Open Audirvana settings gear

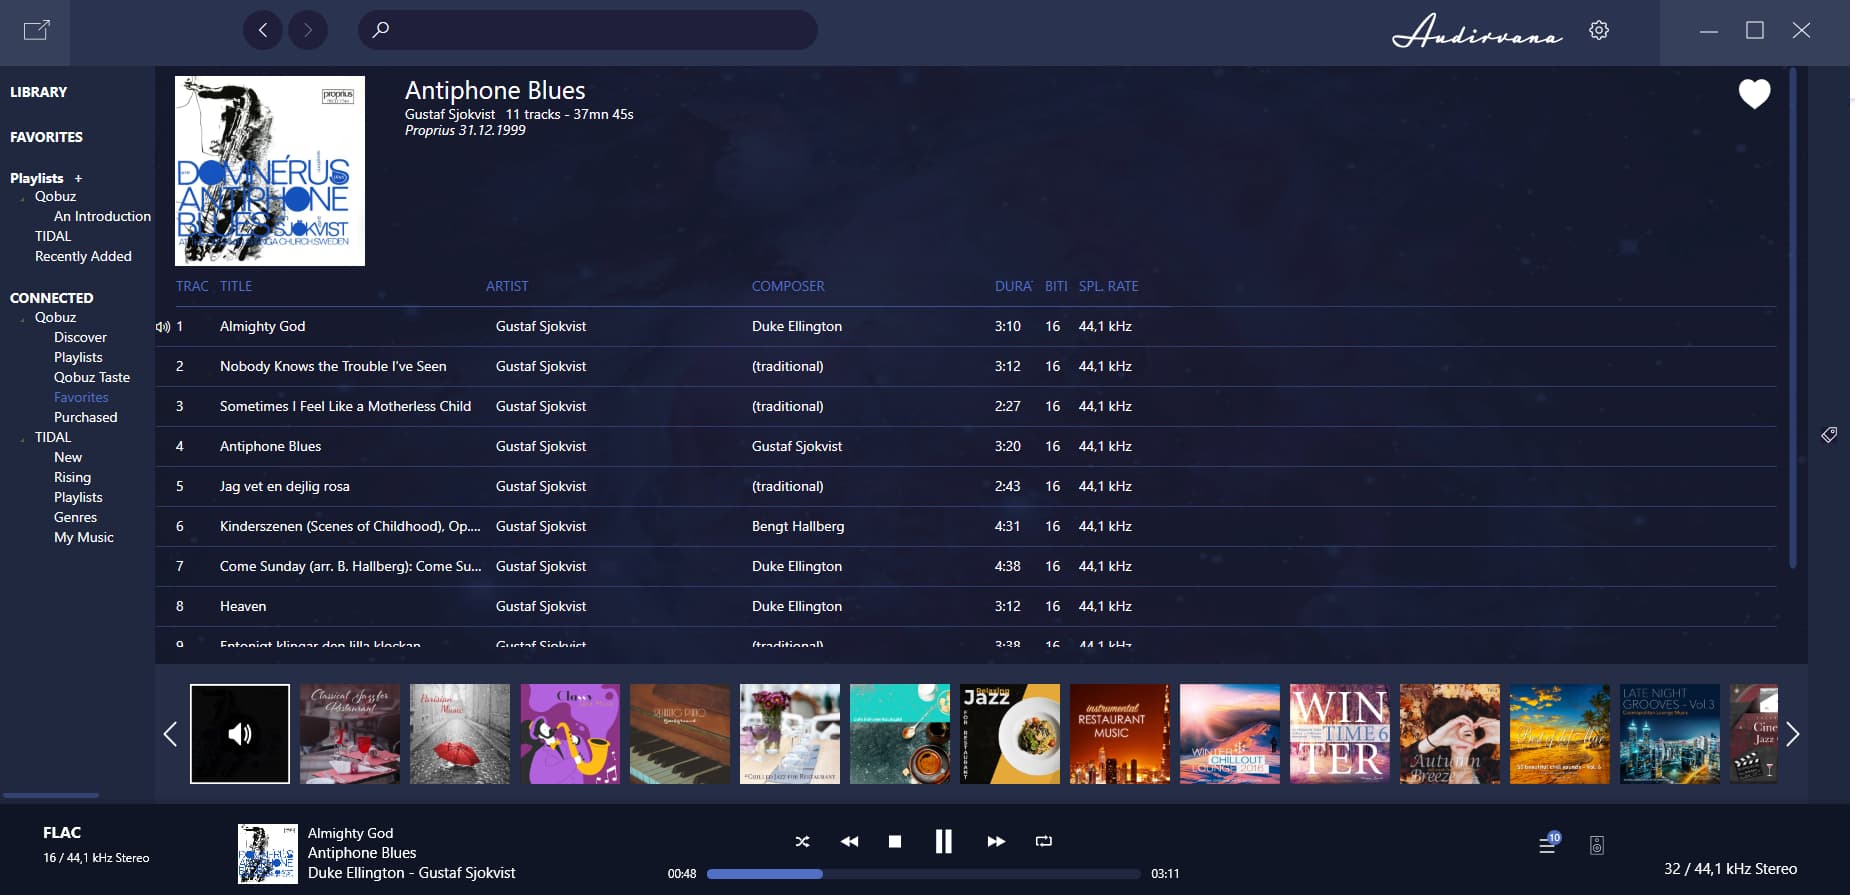coord(1599,30)
